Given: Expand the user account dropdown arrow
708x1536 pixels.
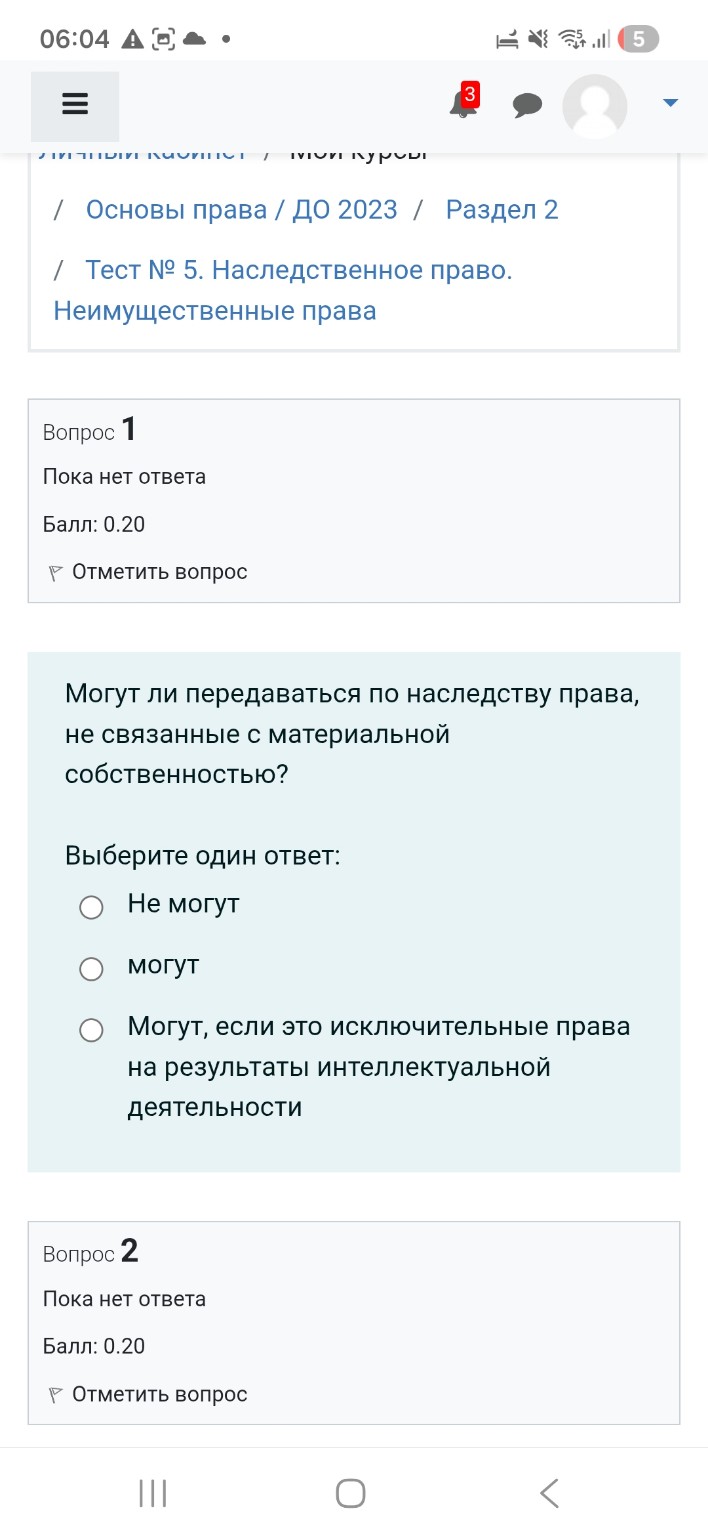Looking at the screenshot, I should coord(670,101).
